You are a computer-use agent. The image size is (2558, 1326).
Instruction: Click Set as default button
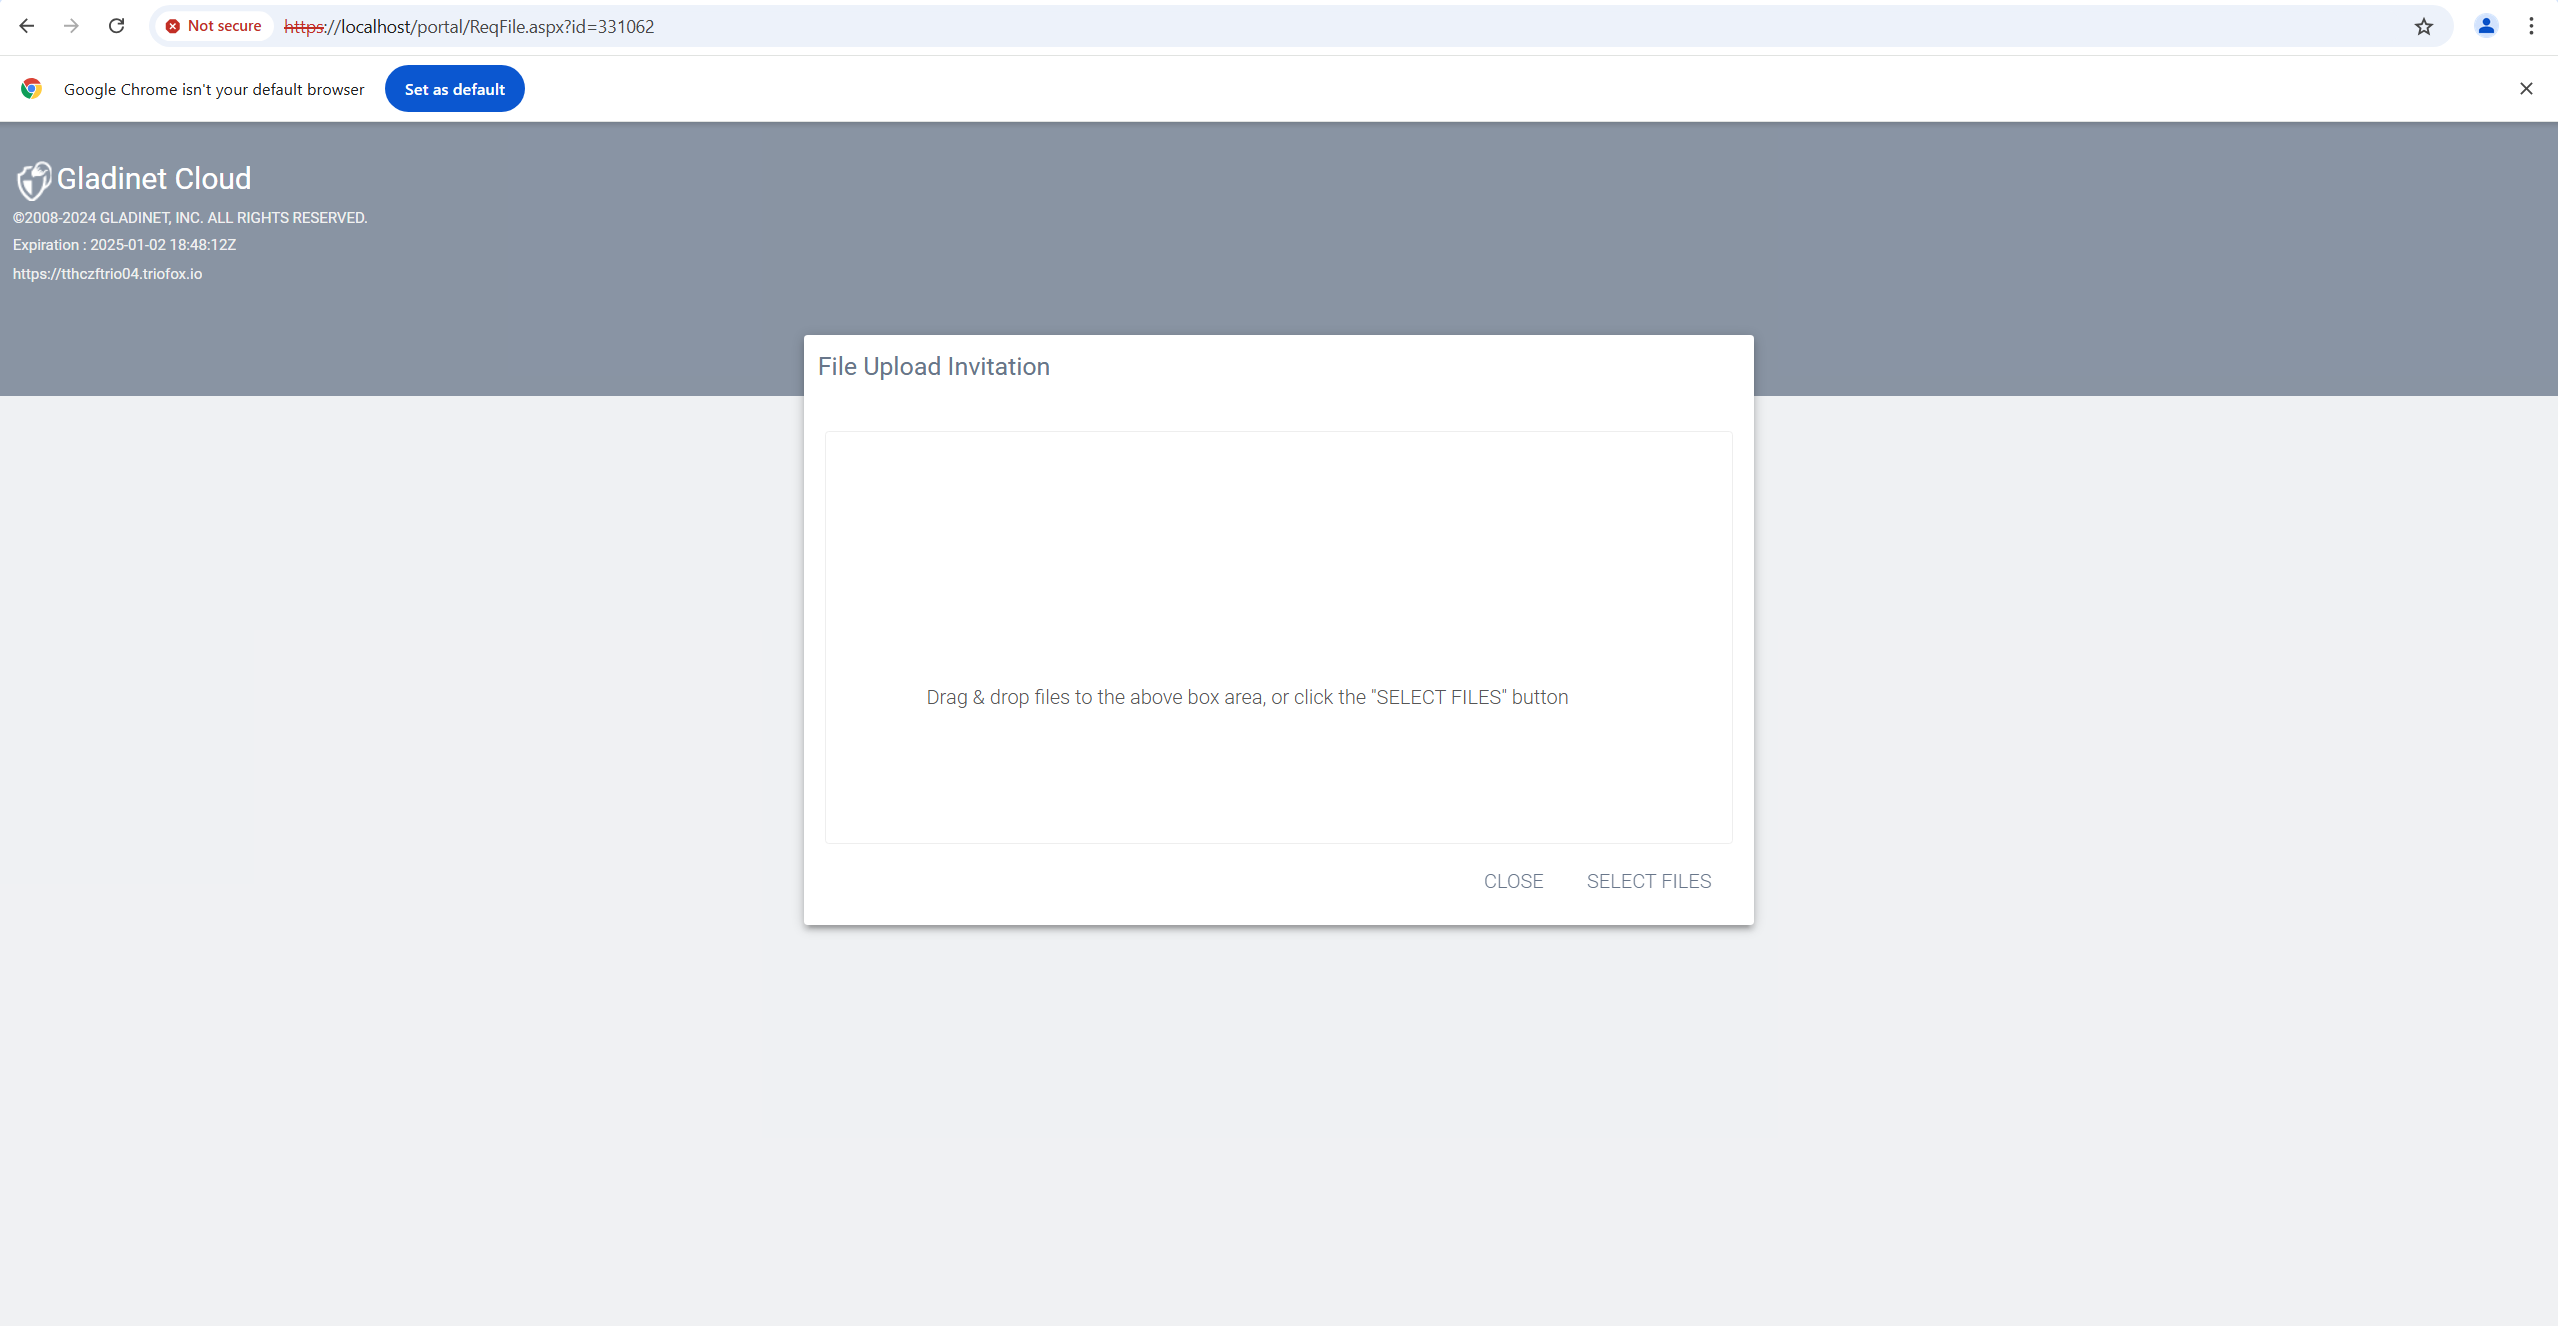[x=455, y=89]
